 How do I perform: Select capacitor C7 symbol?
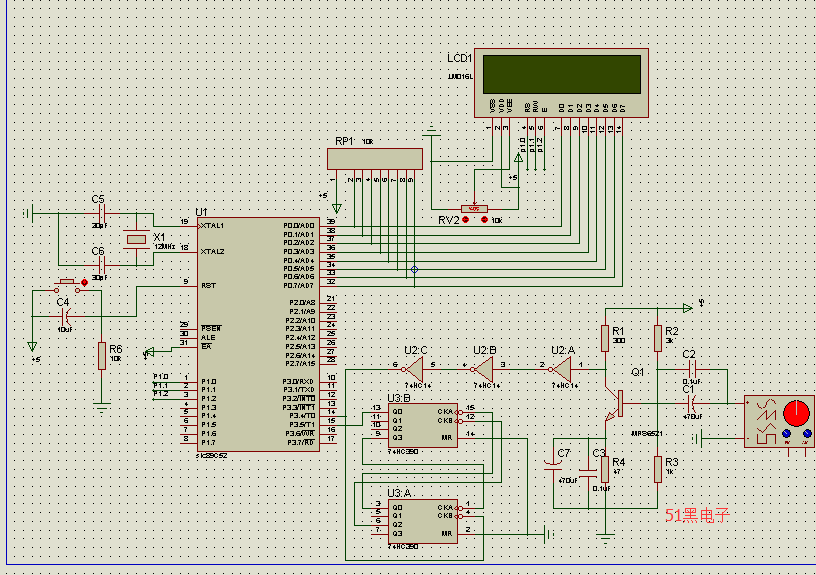[553, 465]
